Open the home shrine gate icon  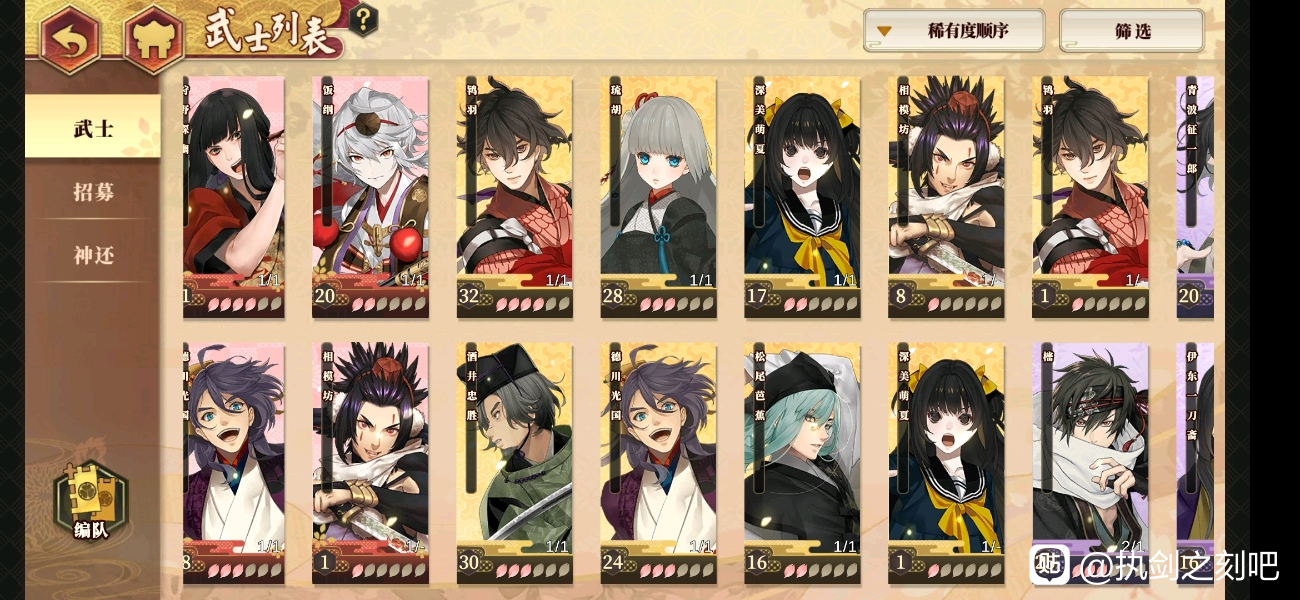tap(155, 39)
